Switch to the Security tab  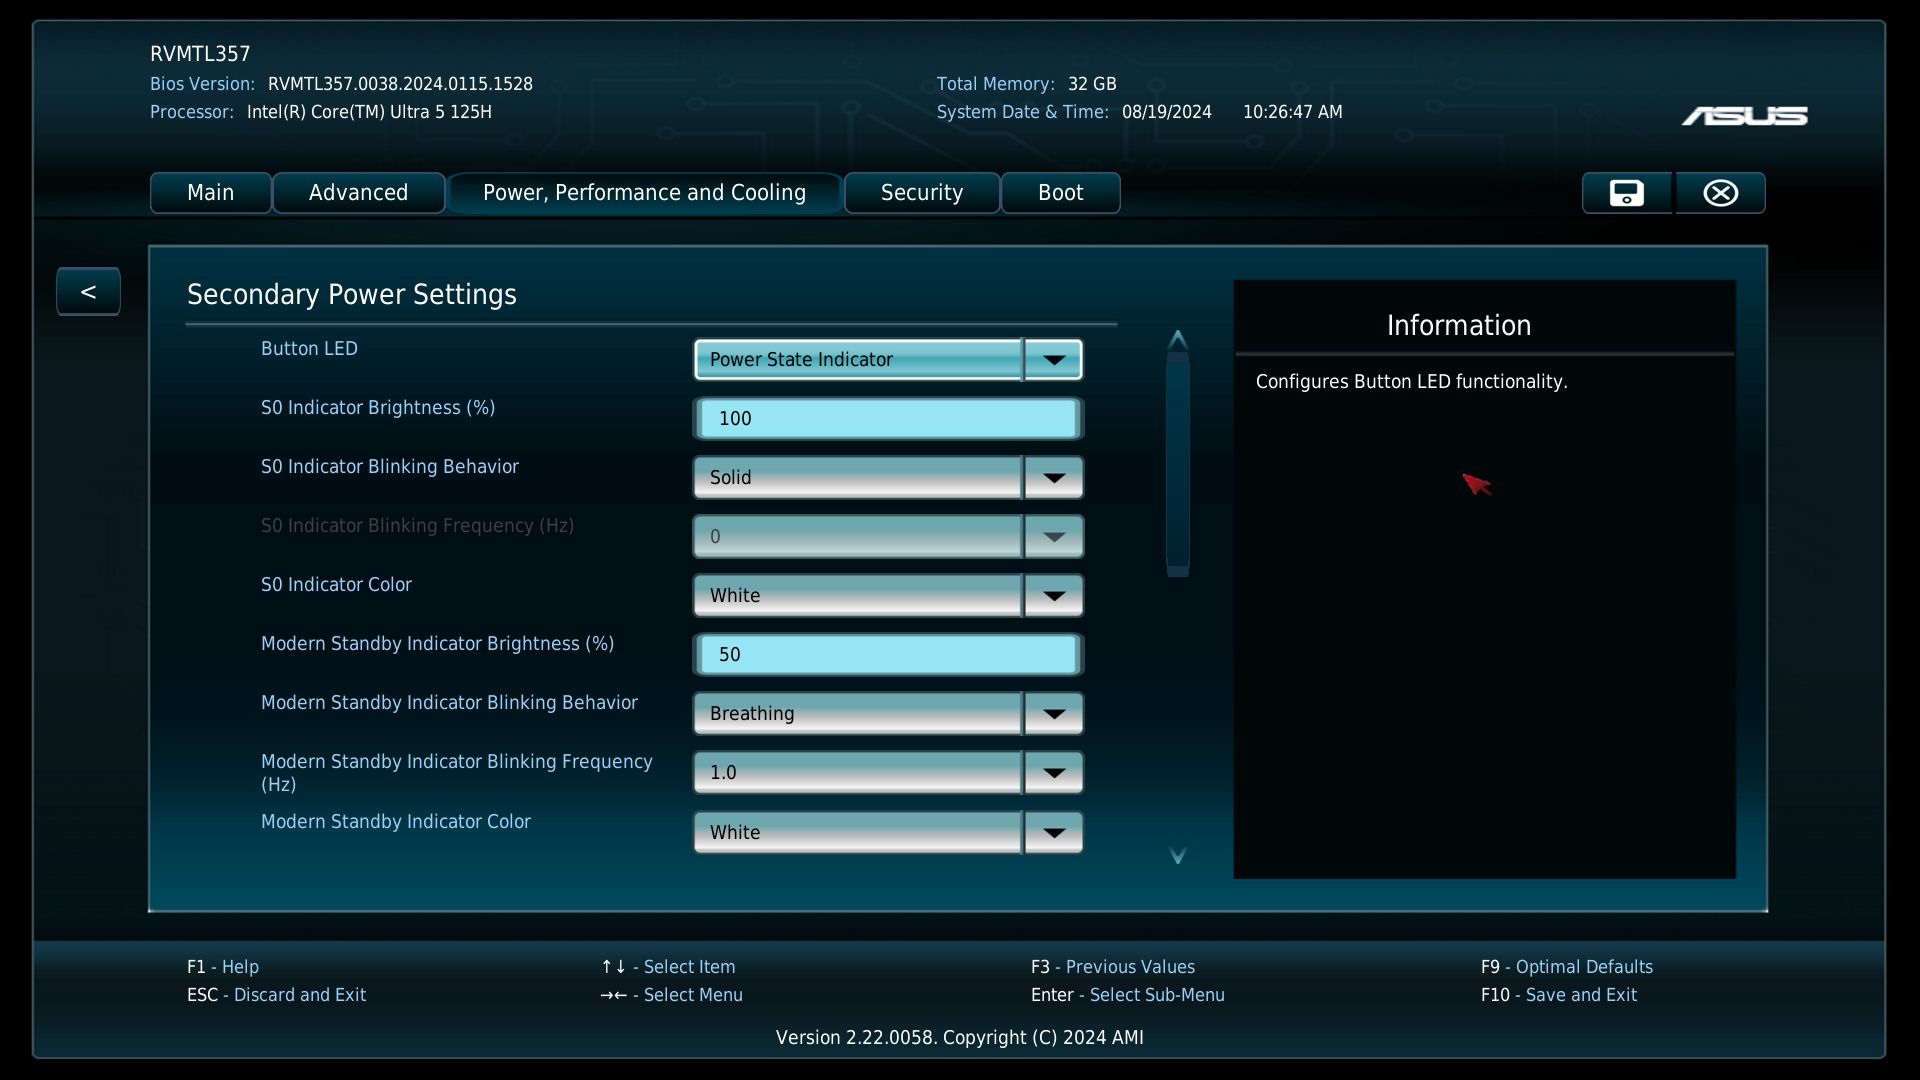coord(921,193)
